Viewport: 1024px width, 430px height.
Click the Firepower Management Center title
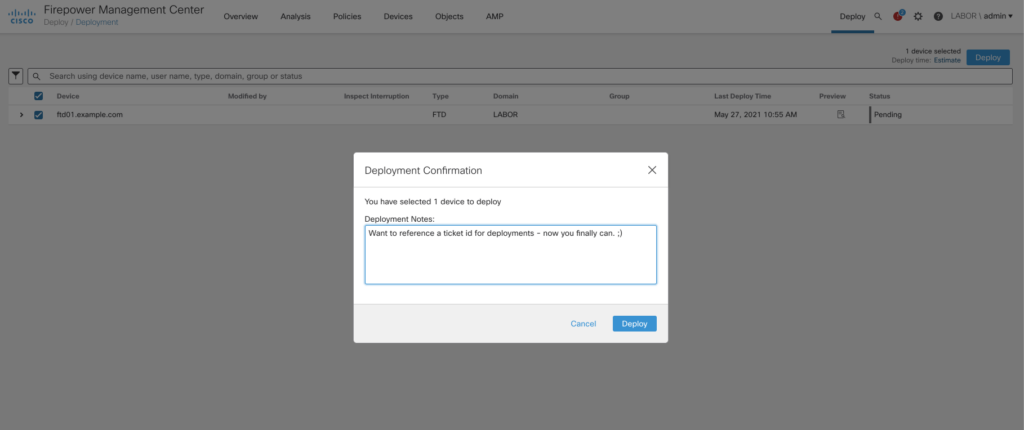pyautogui.click(x=123, y=10)
